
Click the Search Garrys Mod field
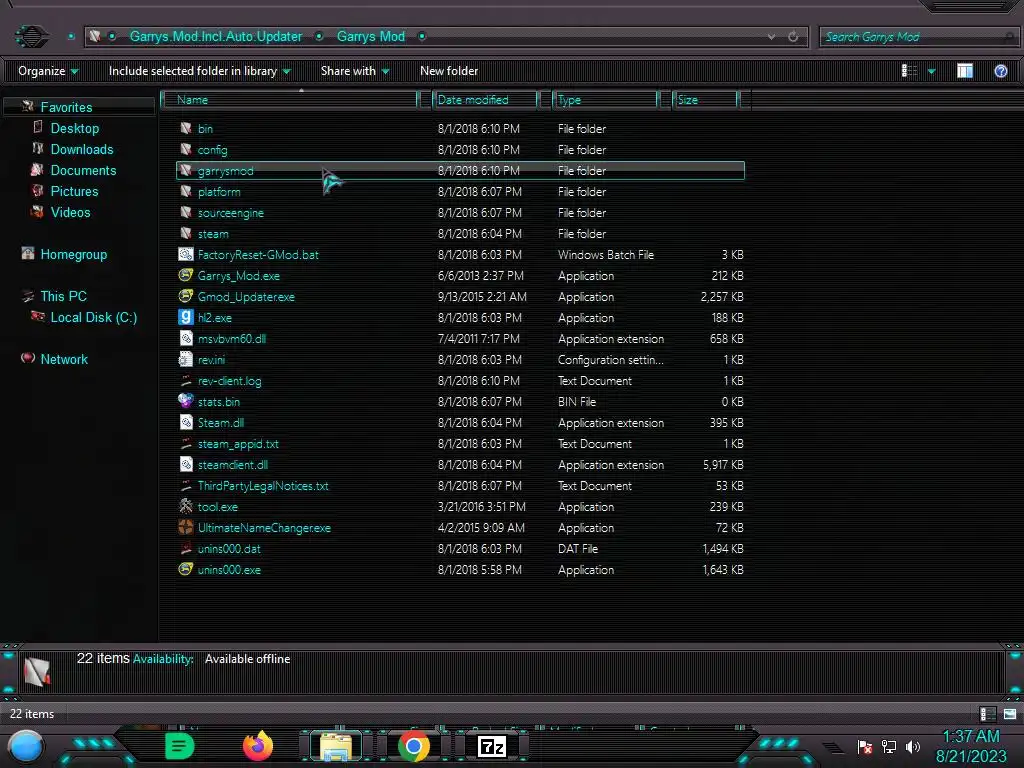918,37
